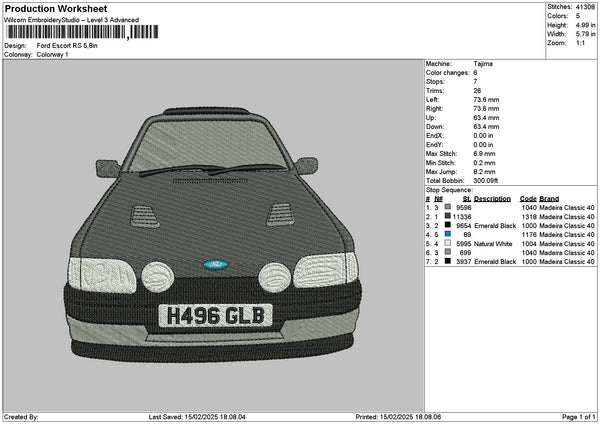Screen dimensions: 600x424
Task: Click the barcode under the worksheet title
Action: point(68,32)
